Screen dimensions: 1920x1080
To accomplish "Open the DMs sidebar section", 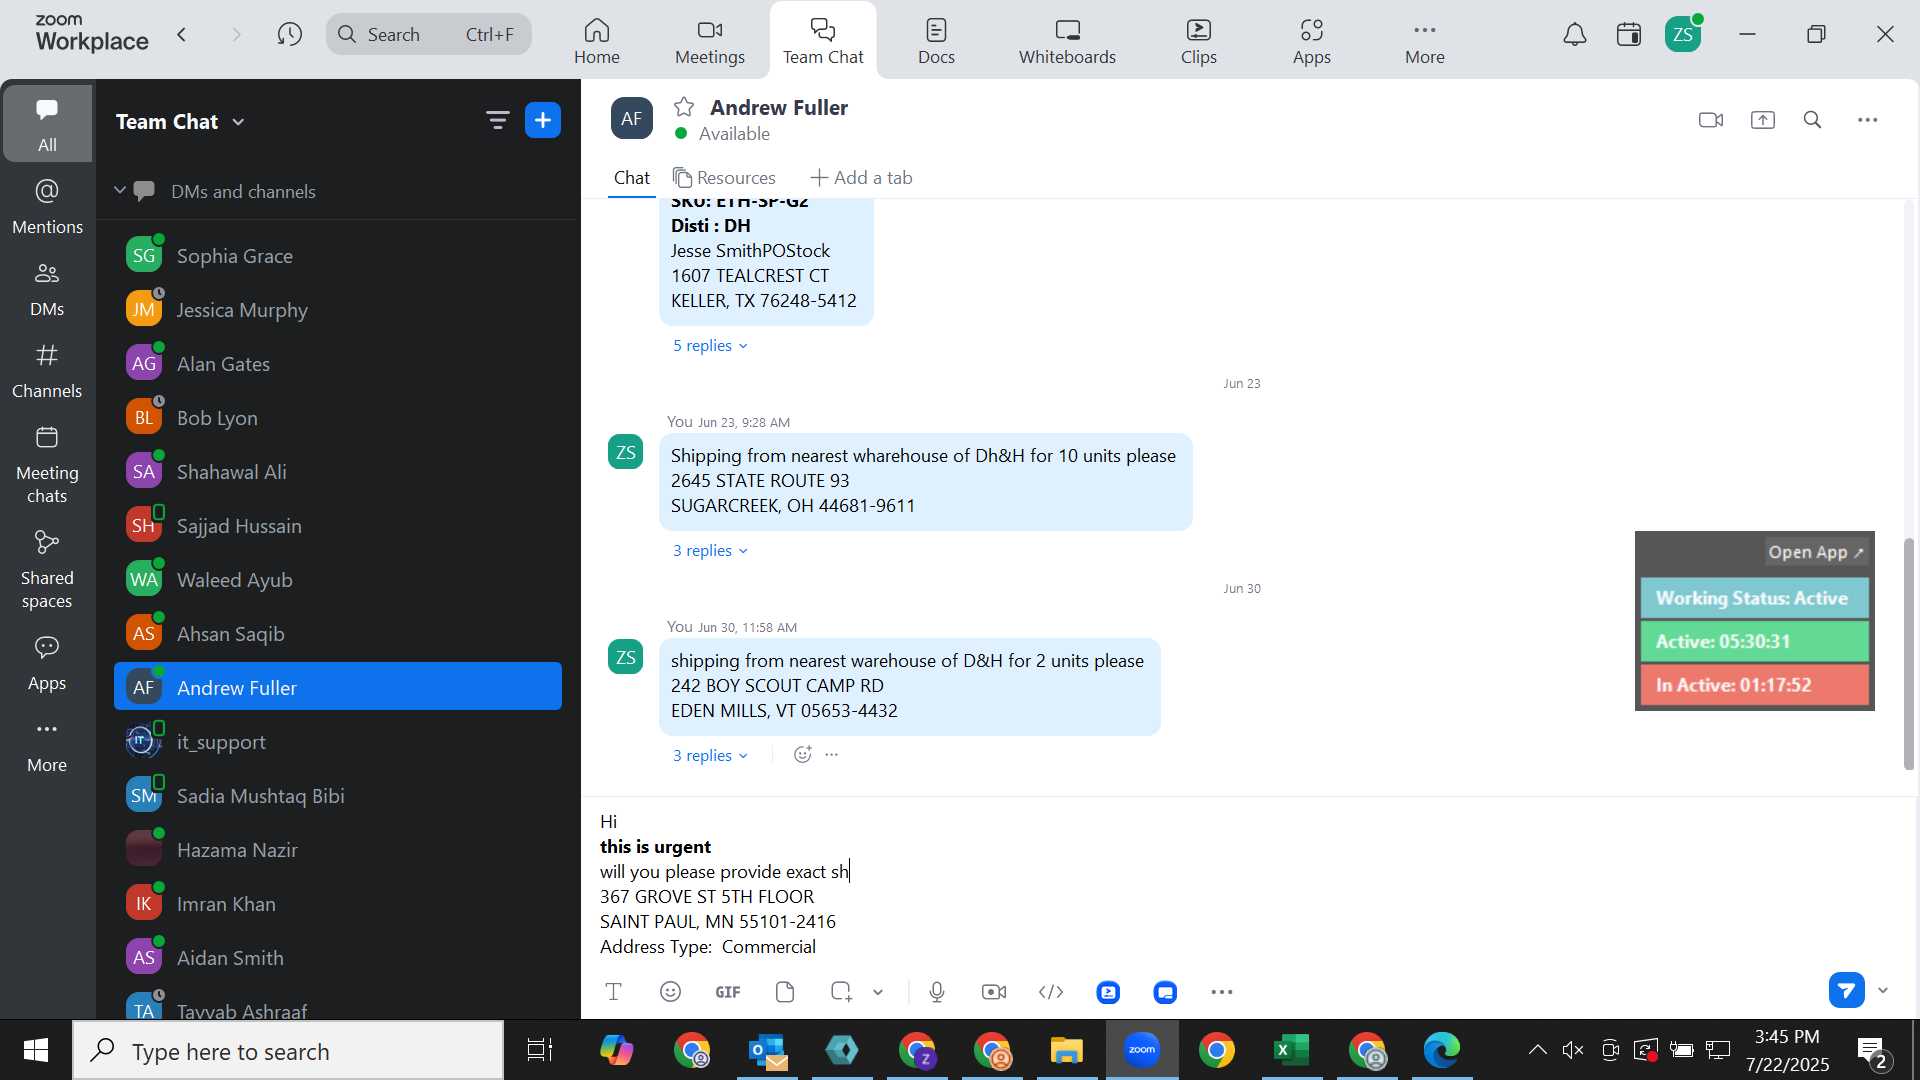I will [x=47, y=289].
